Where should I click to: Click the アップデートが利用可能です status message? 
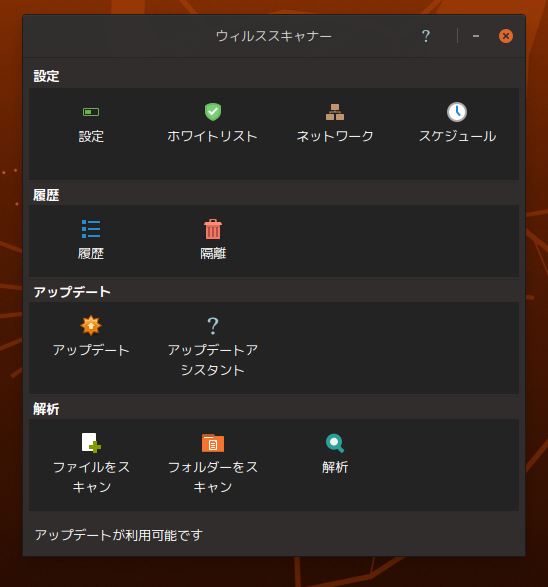pyautogui.click(x=119, y=535)
